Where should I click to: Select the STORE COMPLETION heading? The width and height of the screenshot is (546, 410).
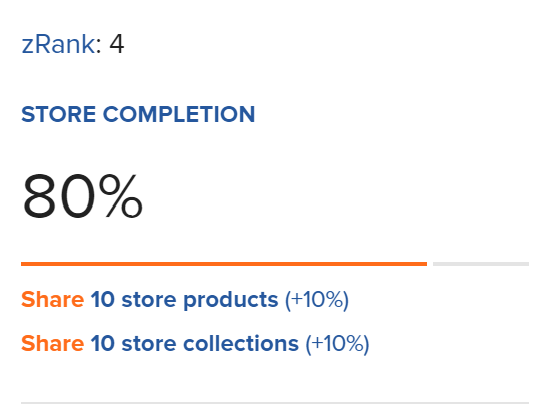click(138, 114)
